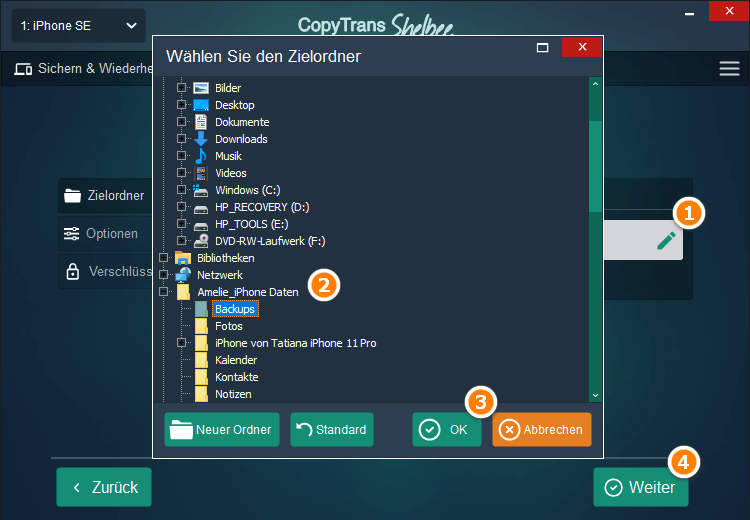
Task: Select the Fotos folder icon
Action: [201, 326]
